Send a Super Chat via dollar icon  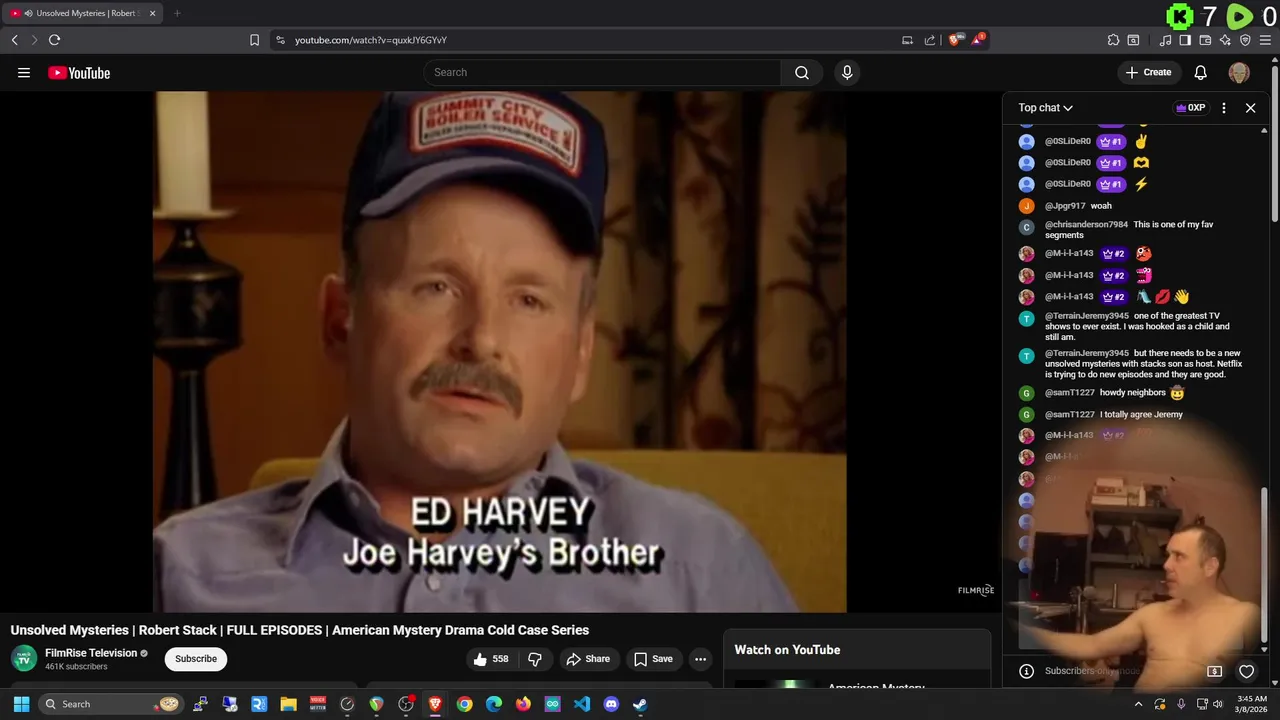pos(1214,671)
